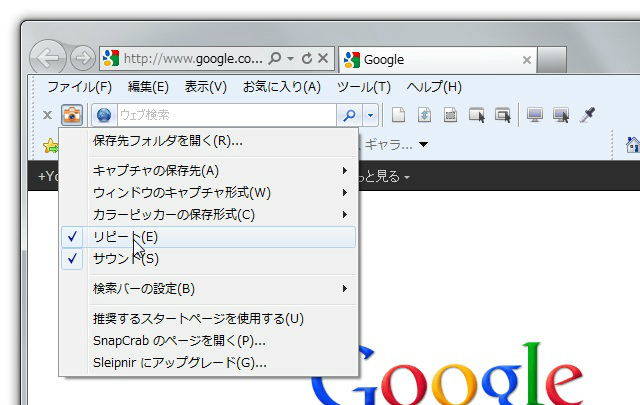The width and height of the screenshot is (640, 405).
Task: Open the search dropdown arrow next to magnifier
Action: [x=370, y=115]
